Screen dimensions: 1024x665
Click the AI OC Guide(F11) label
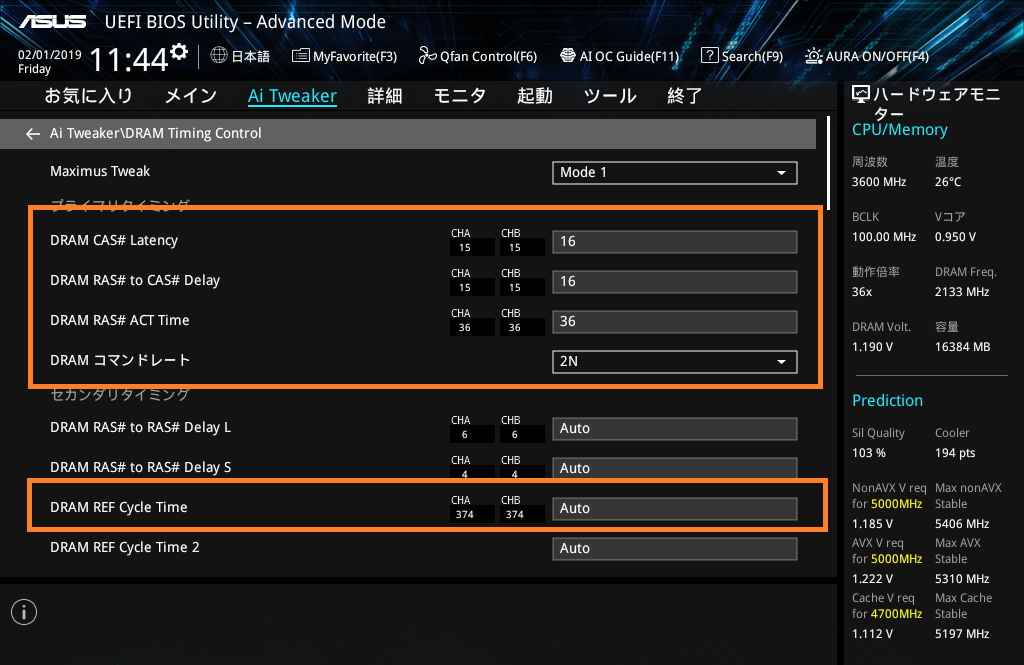pos(629,56)
